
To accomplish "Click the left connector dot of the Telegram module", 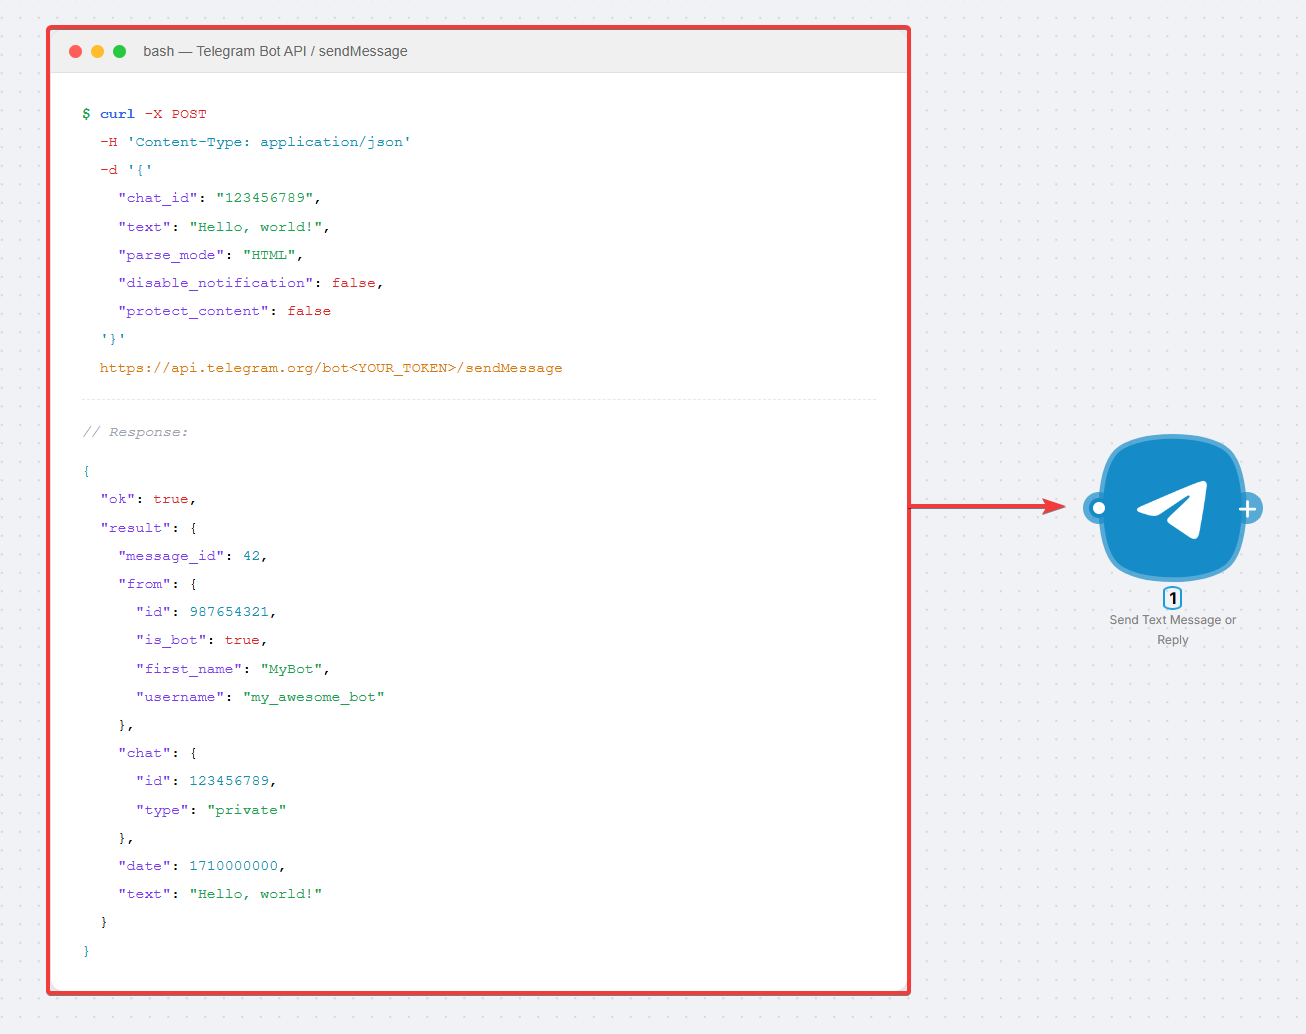I will pos(1098,508).
